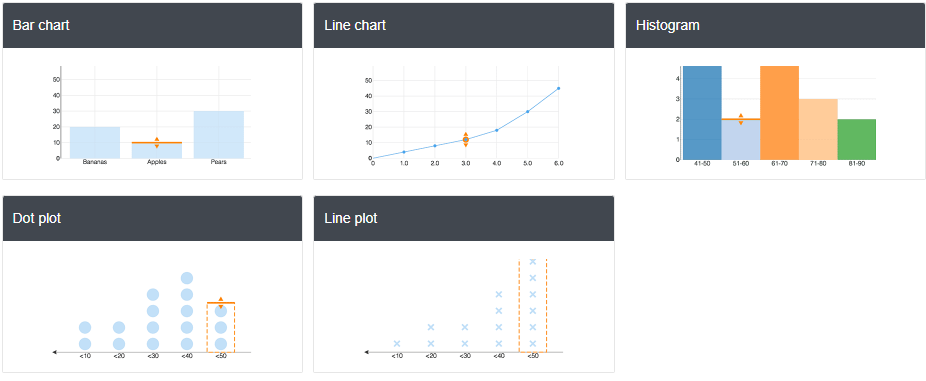Click the line chart data point at 5.0
This screenshot has height=381, width=926.
pyautogui.click(x=527, y=111)
